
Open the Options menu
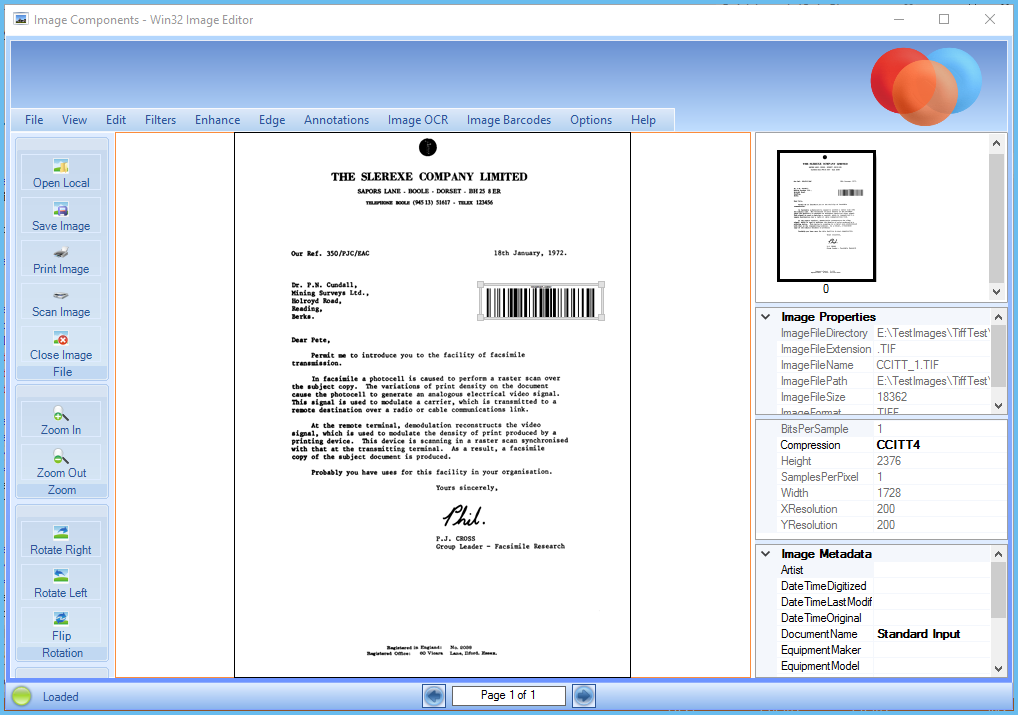pyautogui.click(x=591, y=120)
